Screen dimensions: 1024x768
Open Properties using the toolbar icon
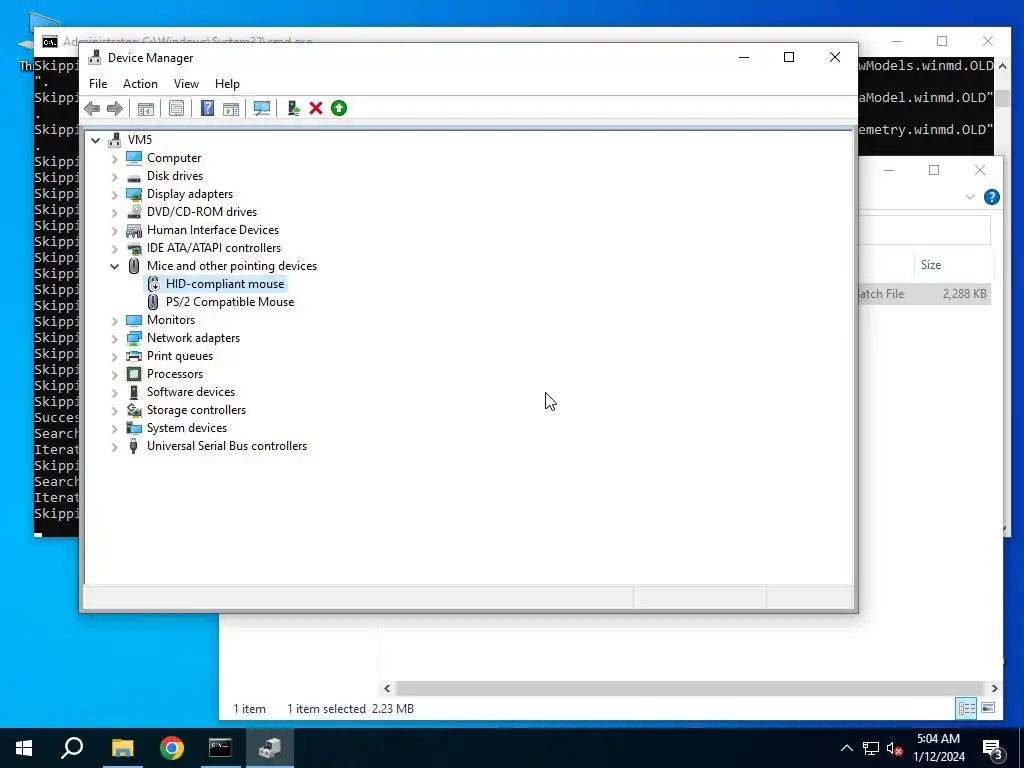[176, 108]
